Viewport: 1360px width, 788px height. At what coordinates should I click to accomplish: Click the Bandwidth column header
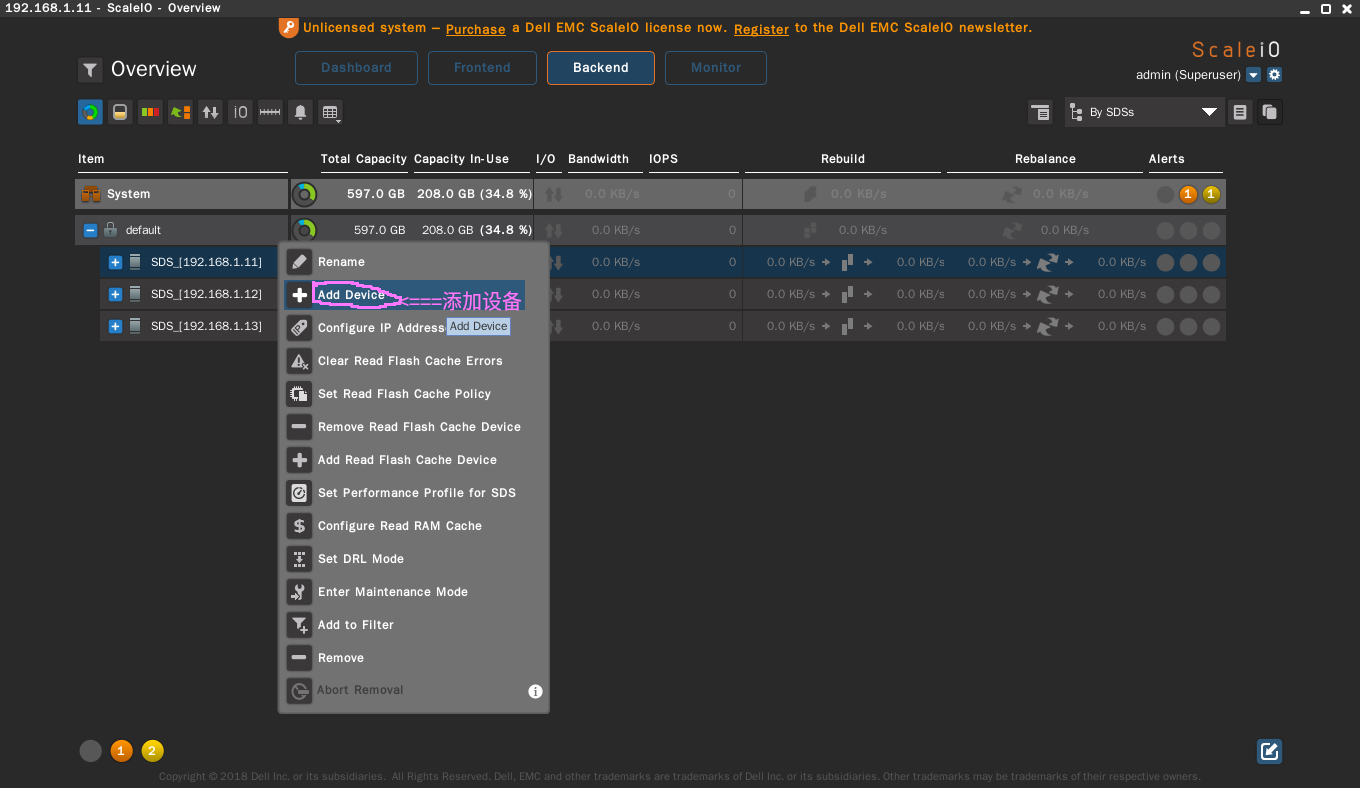click(598, 159)
